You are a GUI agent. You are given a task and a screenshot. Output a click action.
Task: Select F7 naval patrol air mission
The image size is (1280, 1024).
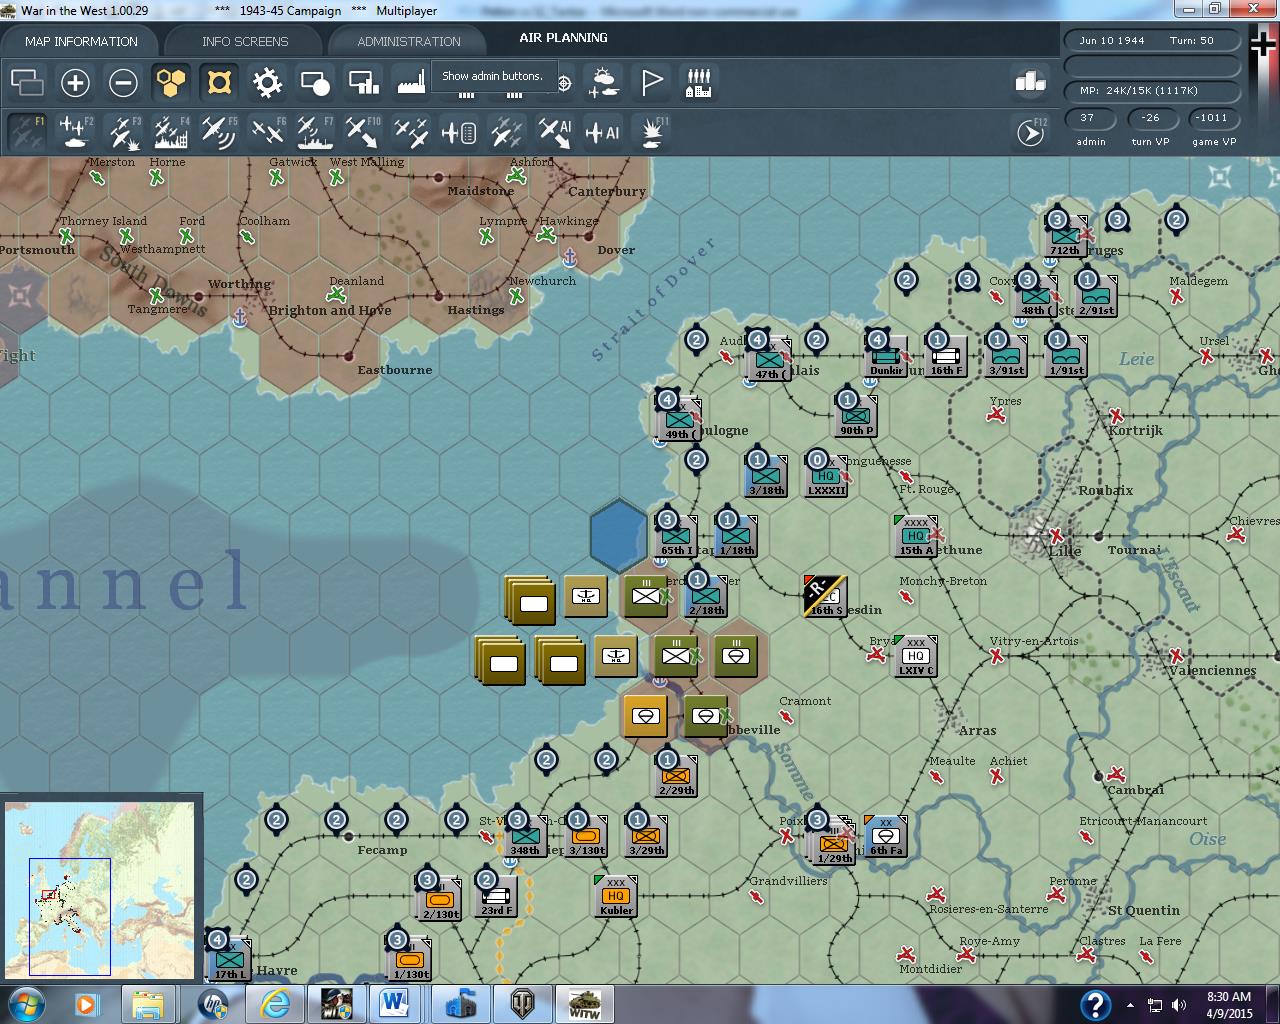tap(315, 132)
